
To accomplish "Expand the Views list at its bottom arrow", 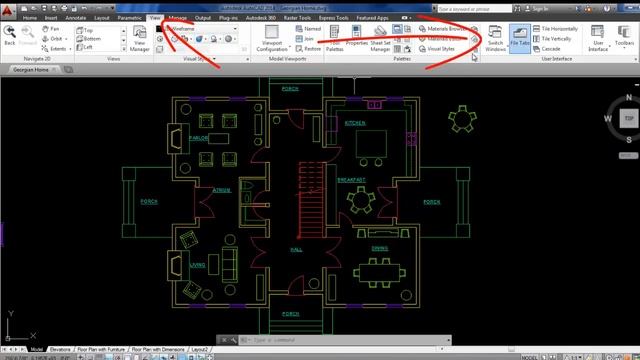I will tap(124, 49).
